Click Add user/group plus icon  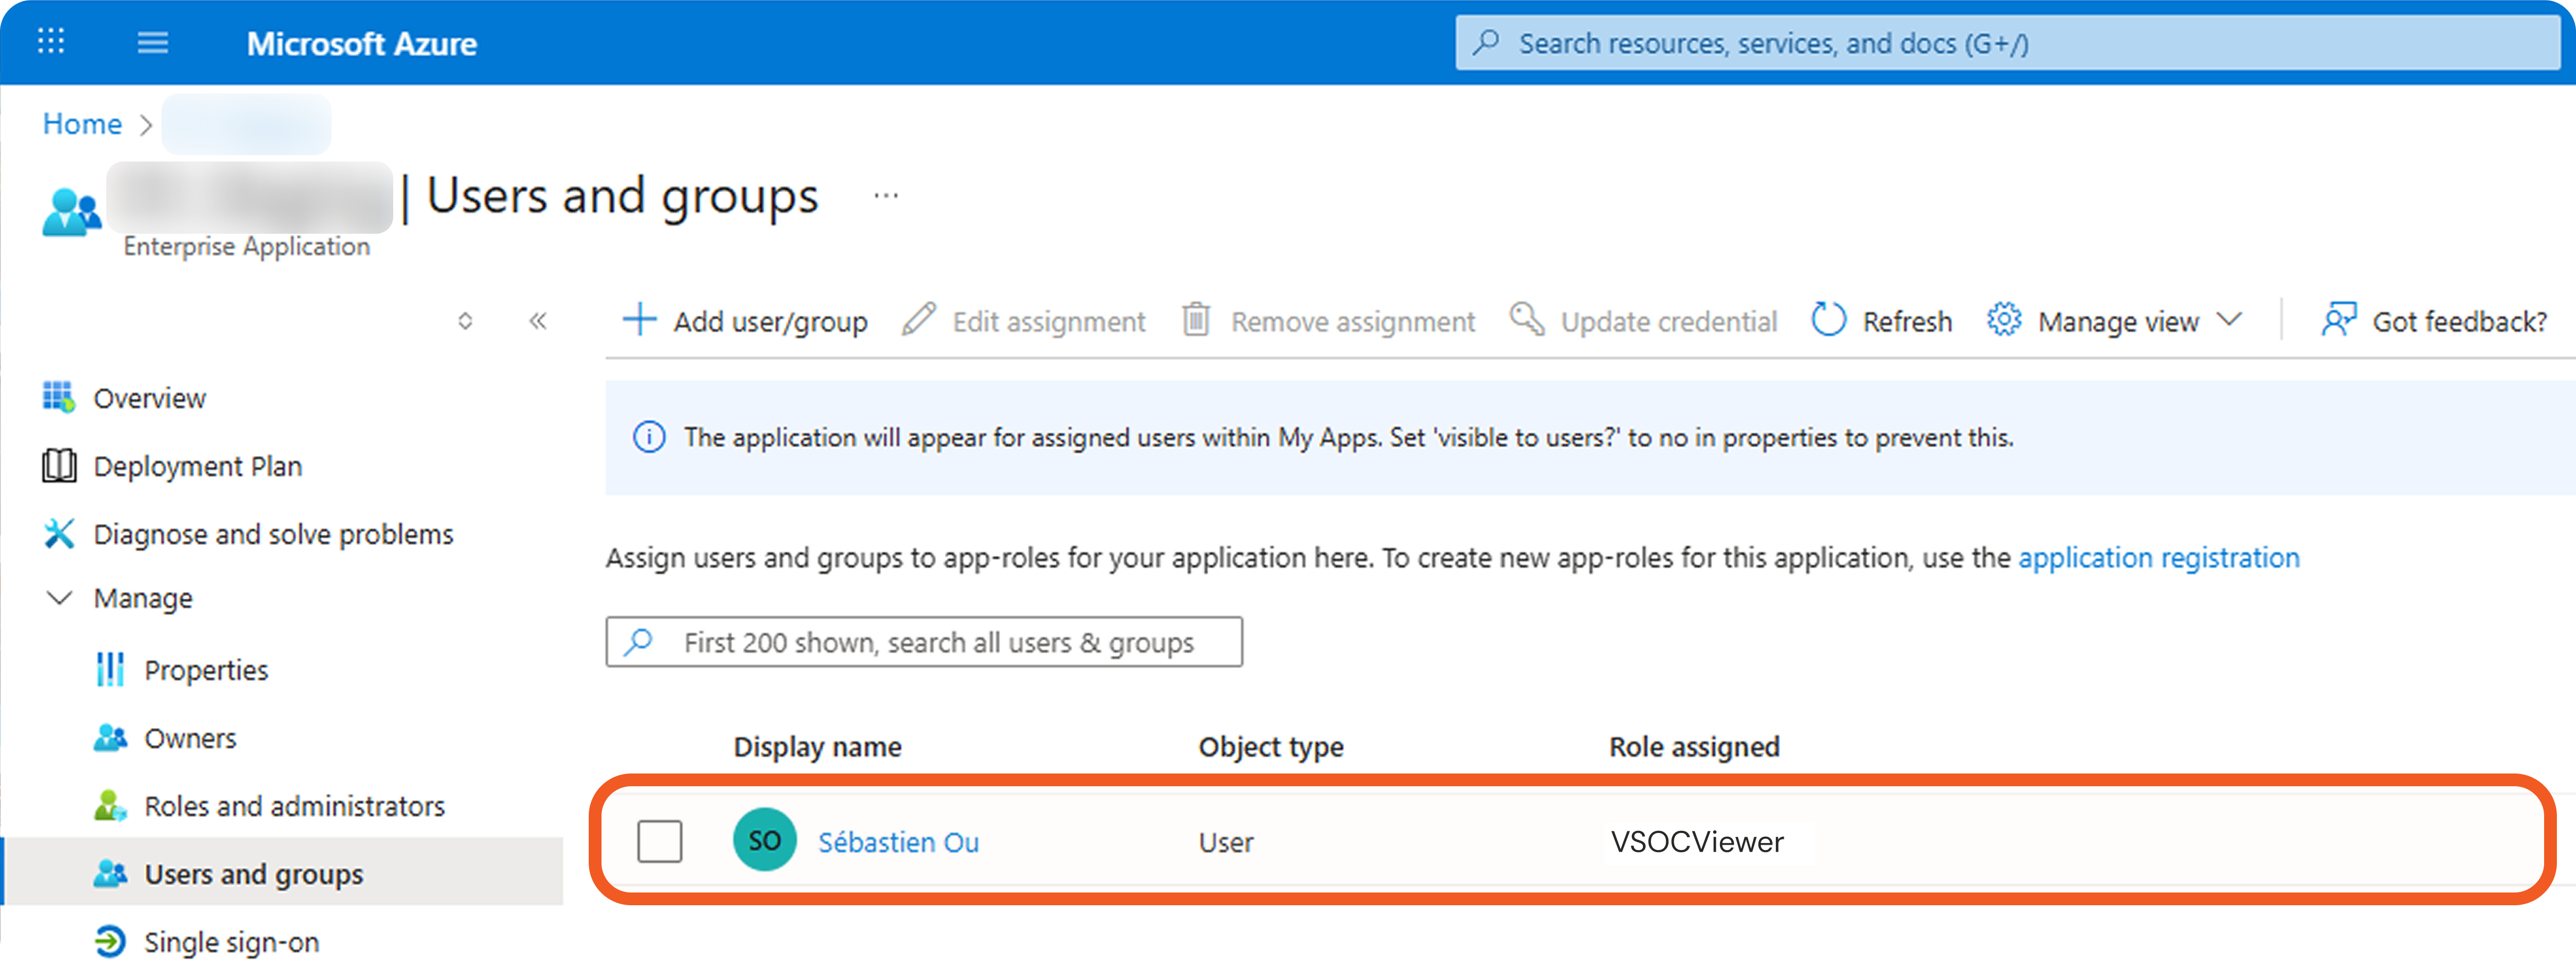pos(639,321)
